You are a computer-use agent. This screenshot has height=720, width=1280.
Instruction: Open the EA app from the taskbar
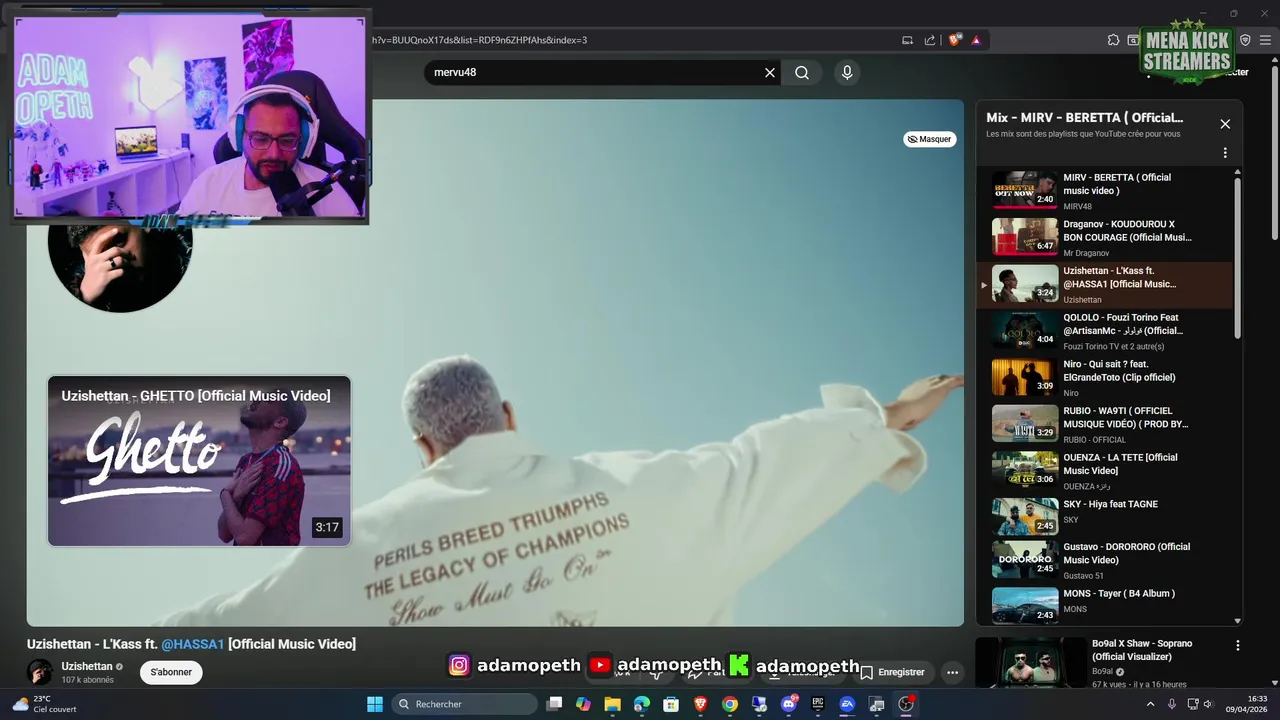click(847, 704)
